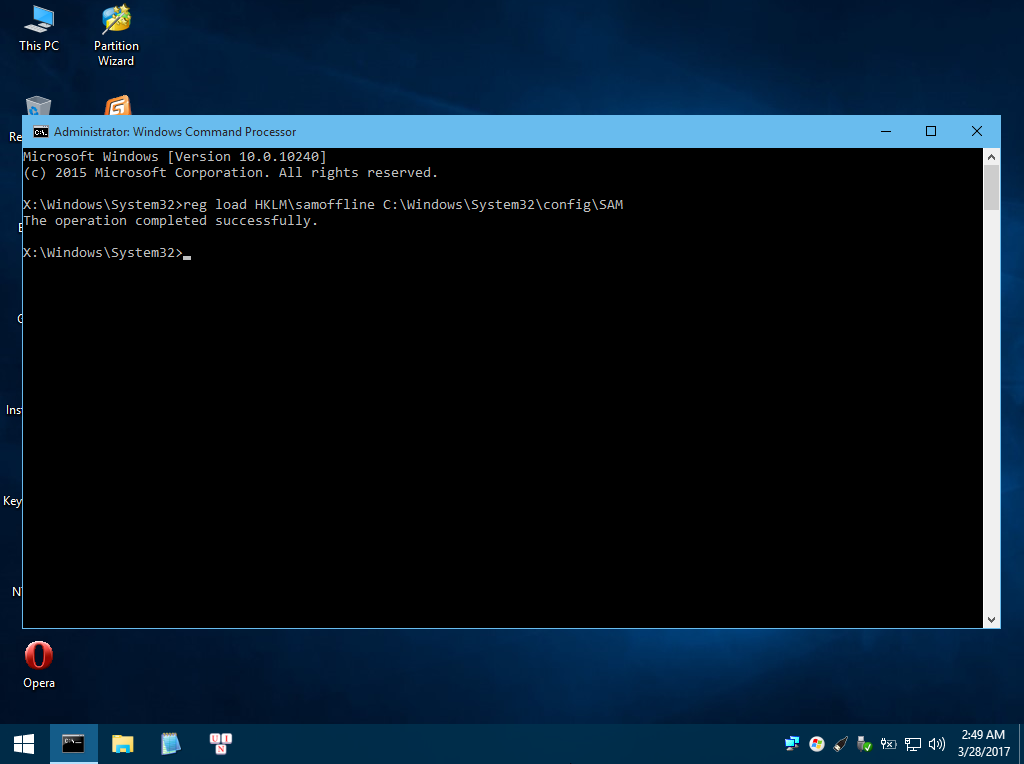Click the scrollbar up arrow in console
Screen dimensions: 1024x764
click(991, 157)
